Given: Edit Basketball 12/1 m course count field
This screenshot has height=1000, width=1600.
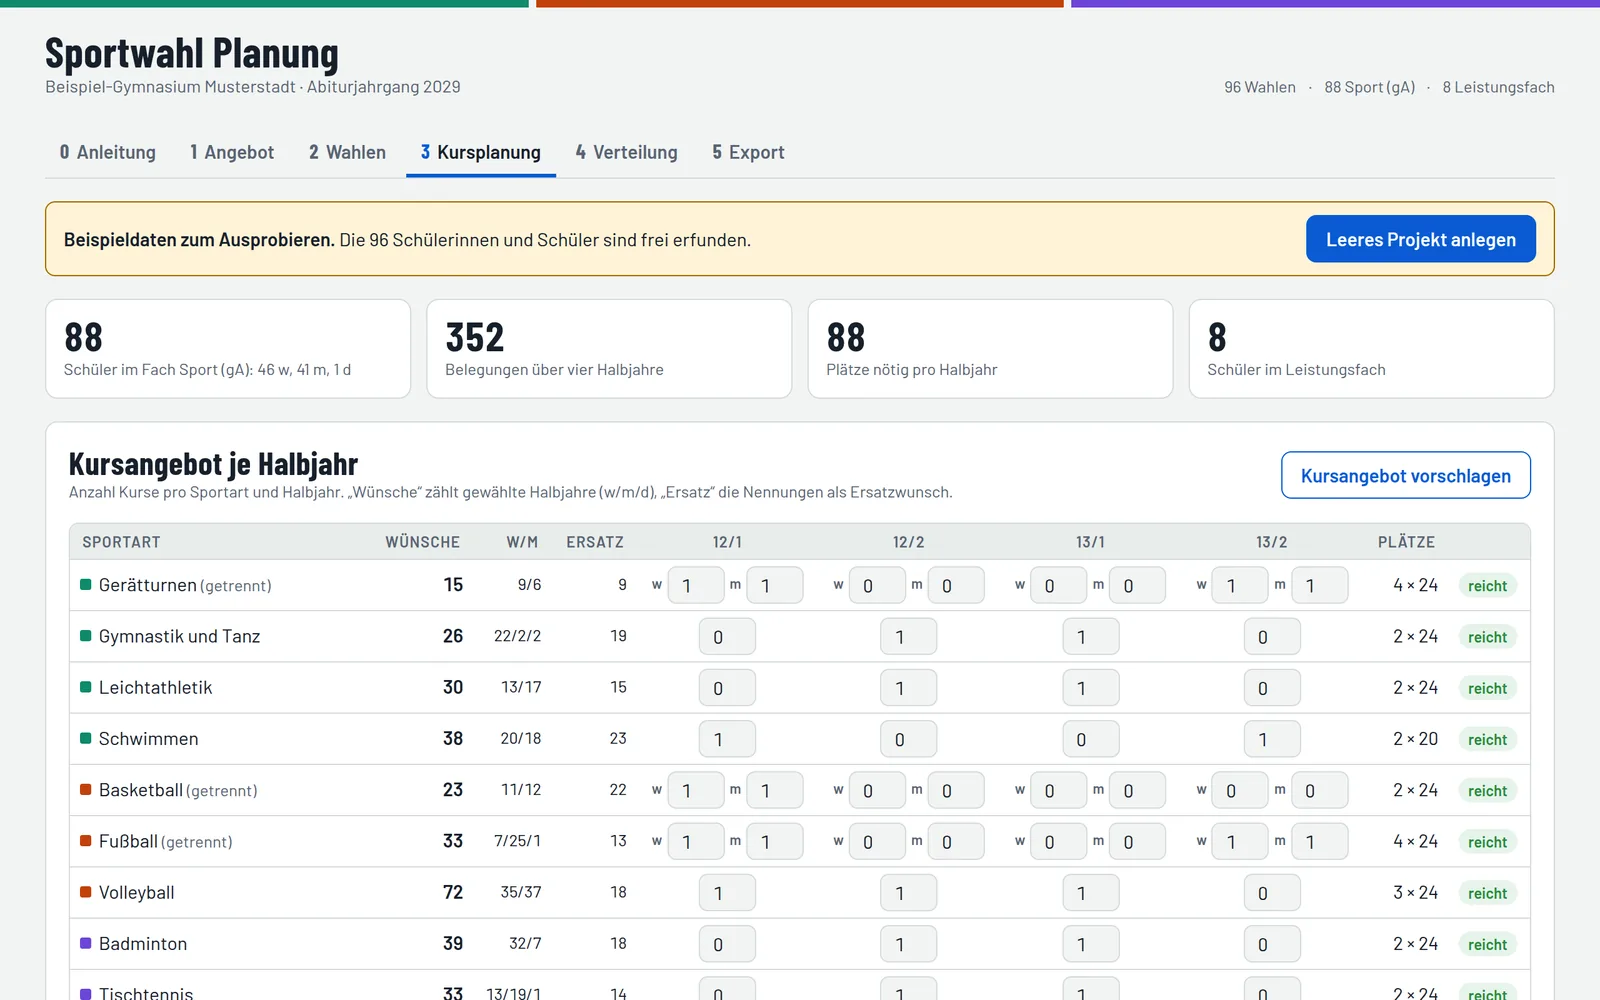Looking at the screenshot, I should (x=775, y=790).
